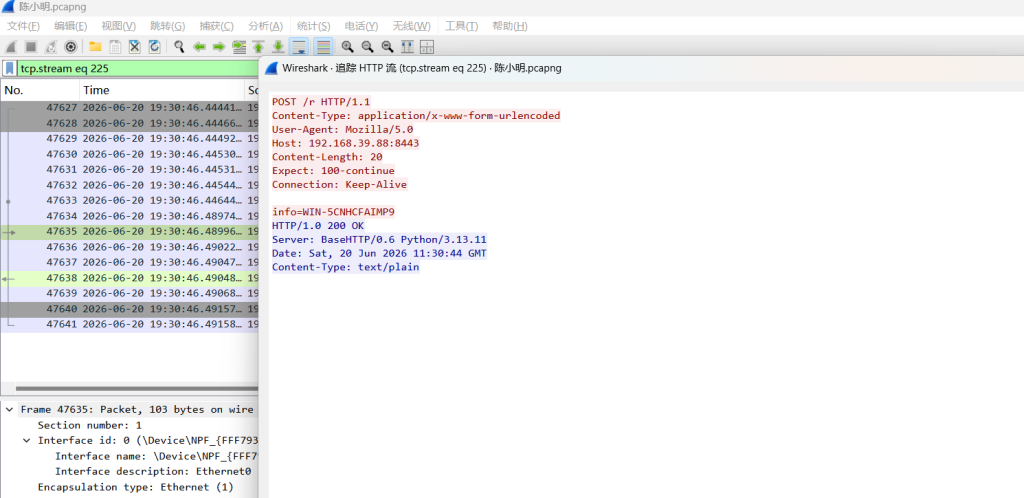This screenshot has width=1024, height=498.
Task: Sort by the Time column header
Action: 163,90
